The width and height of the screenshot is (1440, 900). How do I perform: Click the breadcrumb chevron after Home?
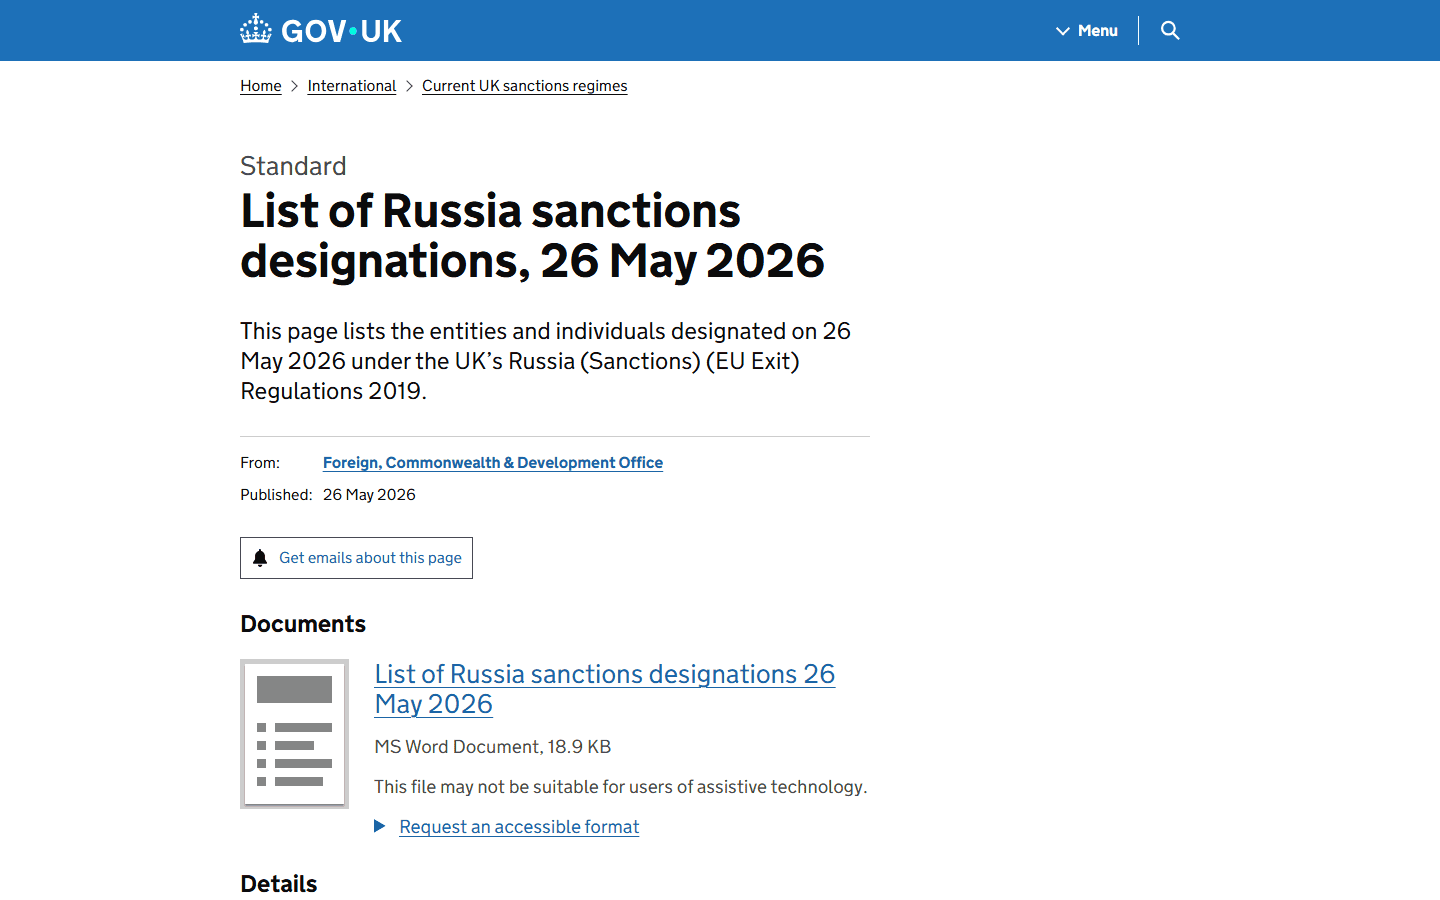pyautogui.click(x=294, y=86)
